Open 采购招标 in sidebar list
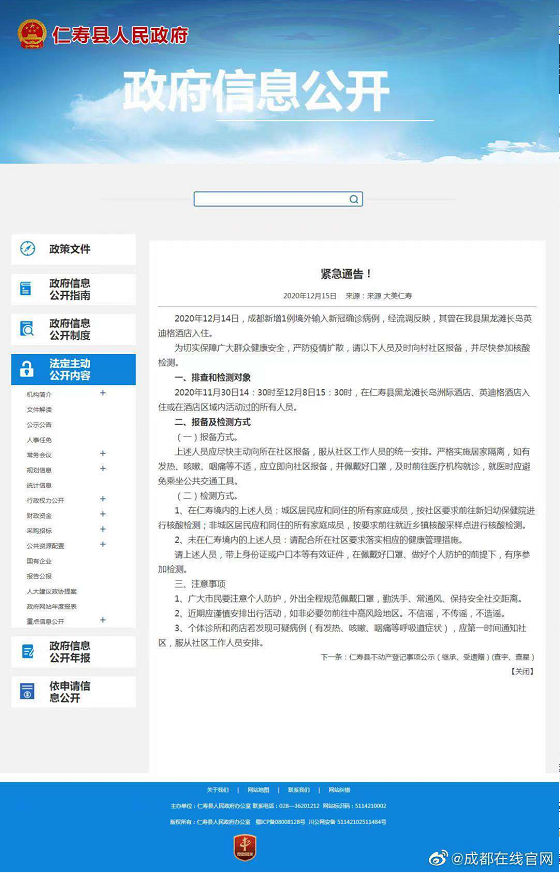The image size is (560, 873). coord(38,531)
